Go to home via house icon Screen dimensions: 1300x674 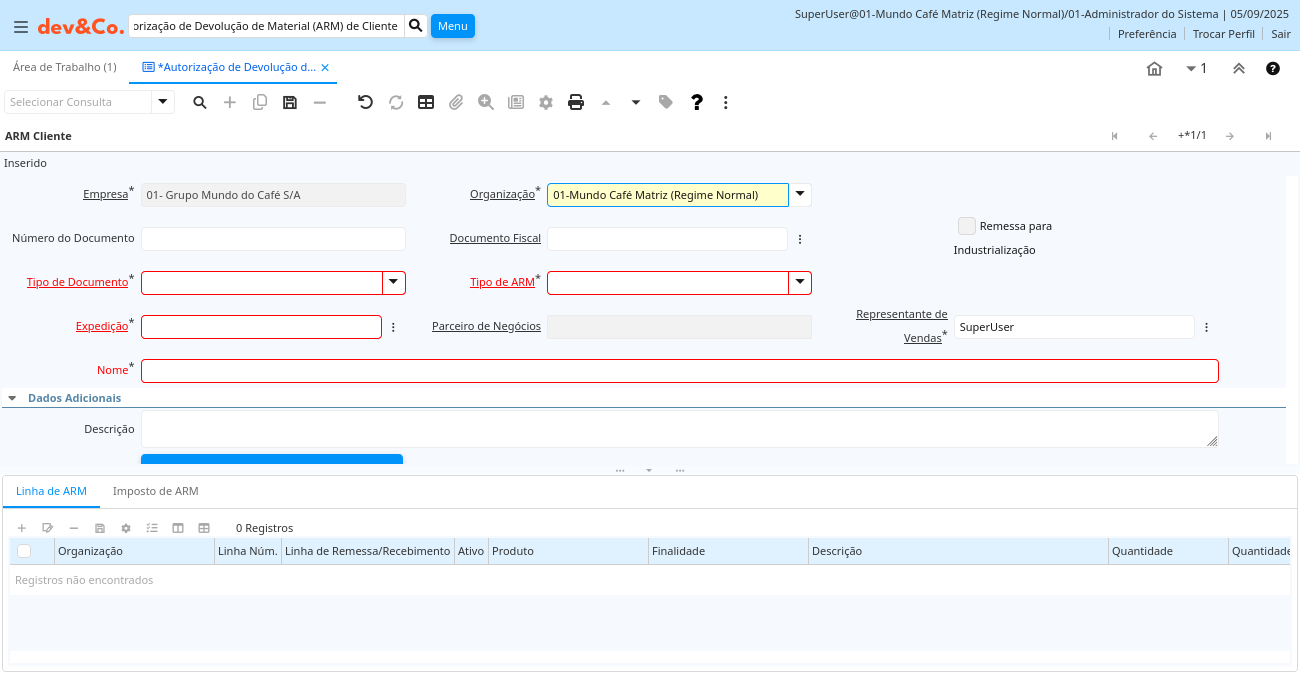pos(1154,69)
